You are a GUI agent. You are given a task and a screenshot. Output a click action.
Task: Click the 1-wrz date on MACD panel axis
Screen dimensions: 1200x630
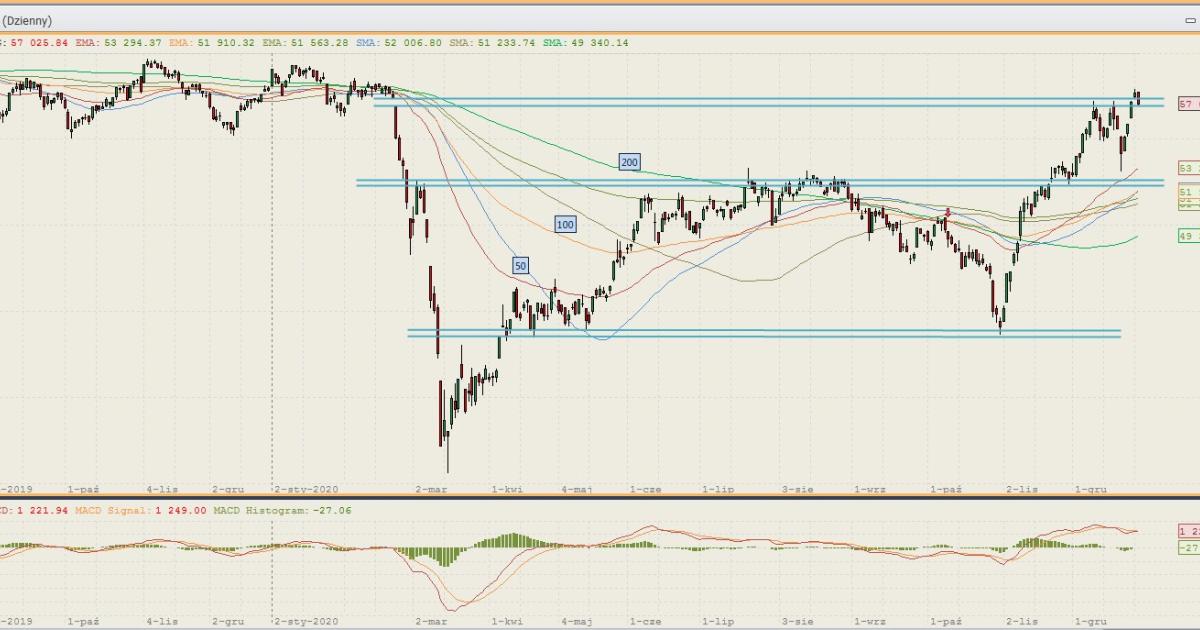click(x=869, y=621)
